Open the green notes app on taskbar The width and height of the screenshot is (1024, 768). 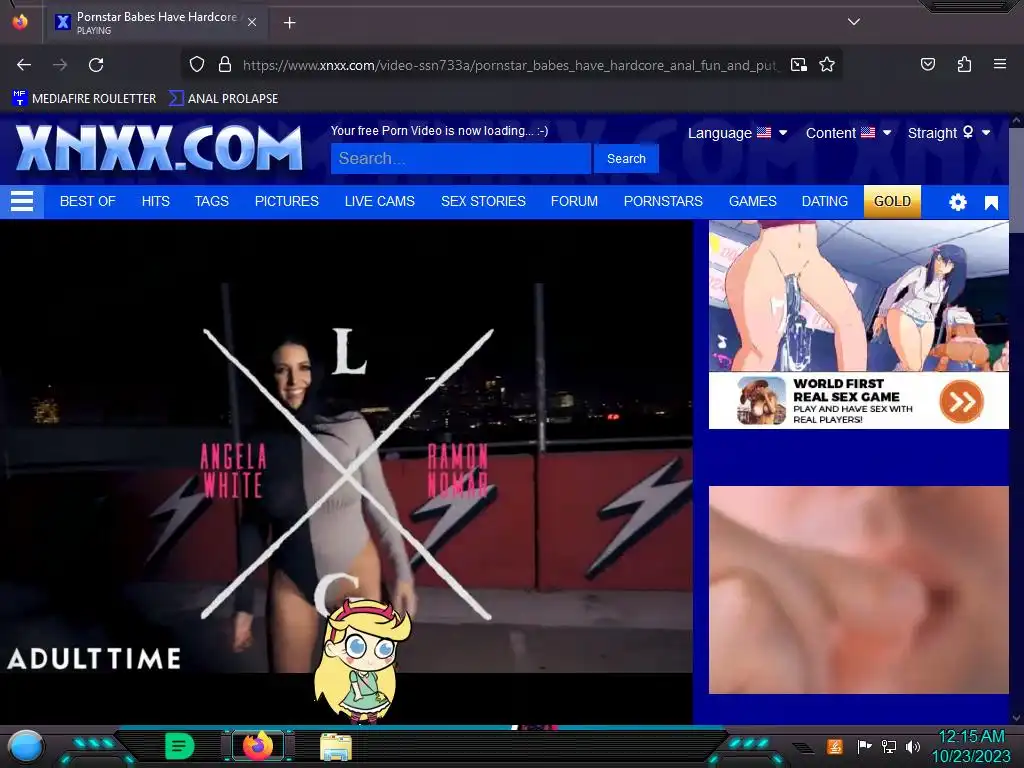179,746
